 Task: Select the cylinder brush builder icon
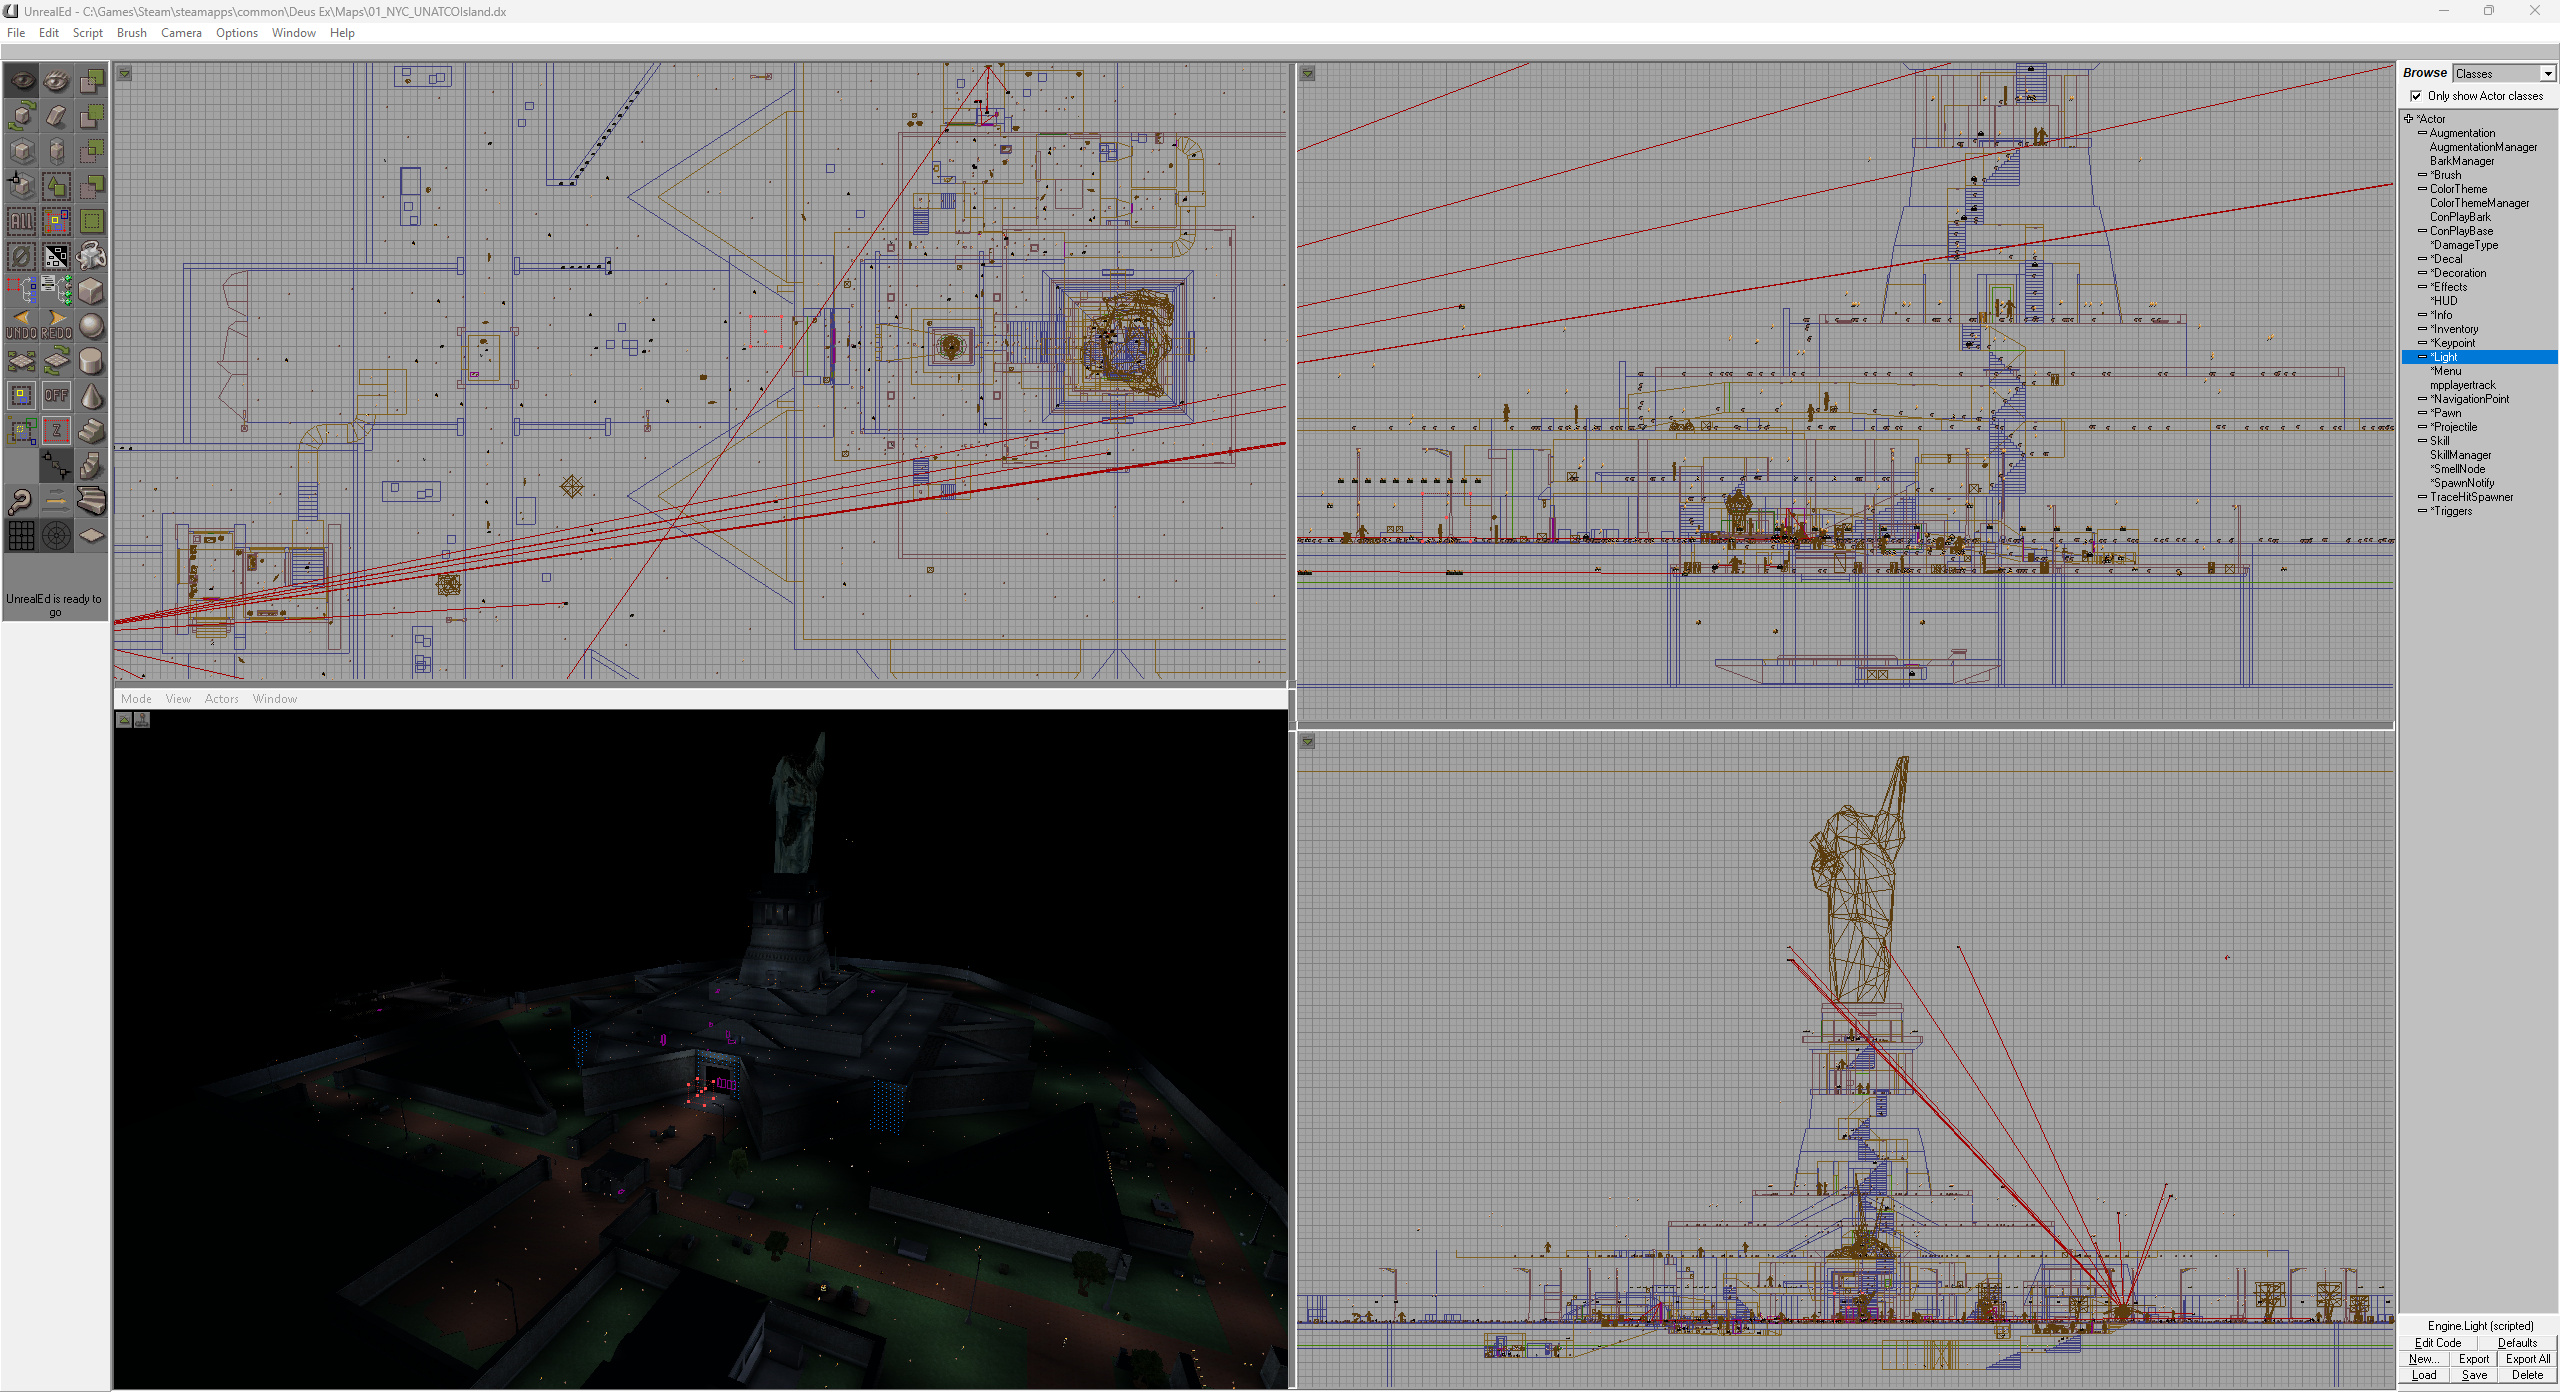91,361
